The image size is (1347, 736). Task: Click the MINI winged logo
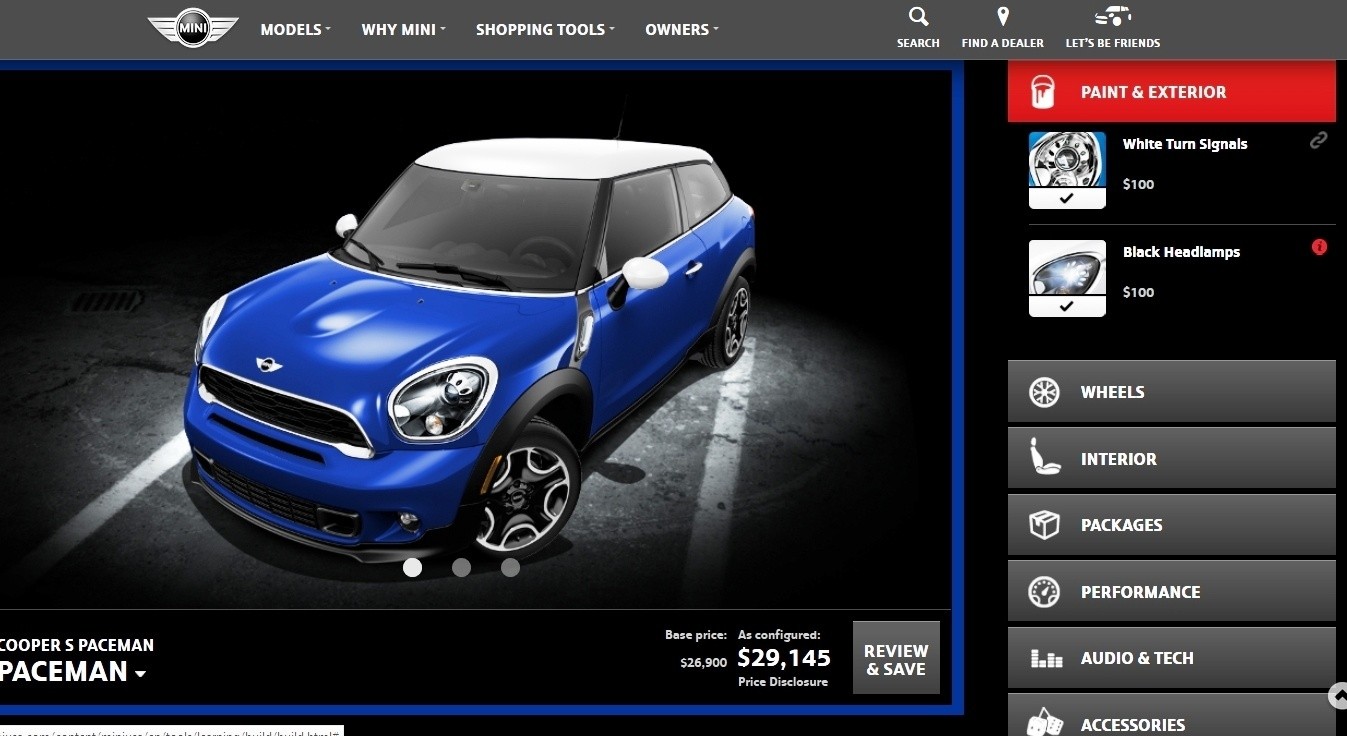(x=193, y=29)
